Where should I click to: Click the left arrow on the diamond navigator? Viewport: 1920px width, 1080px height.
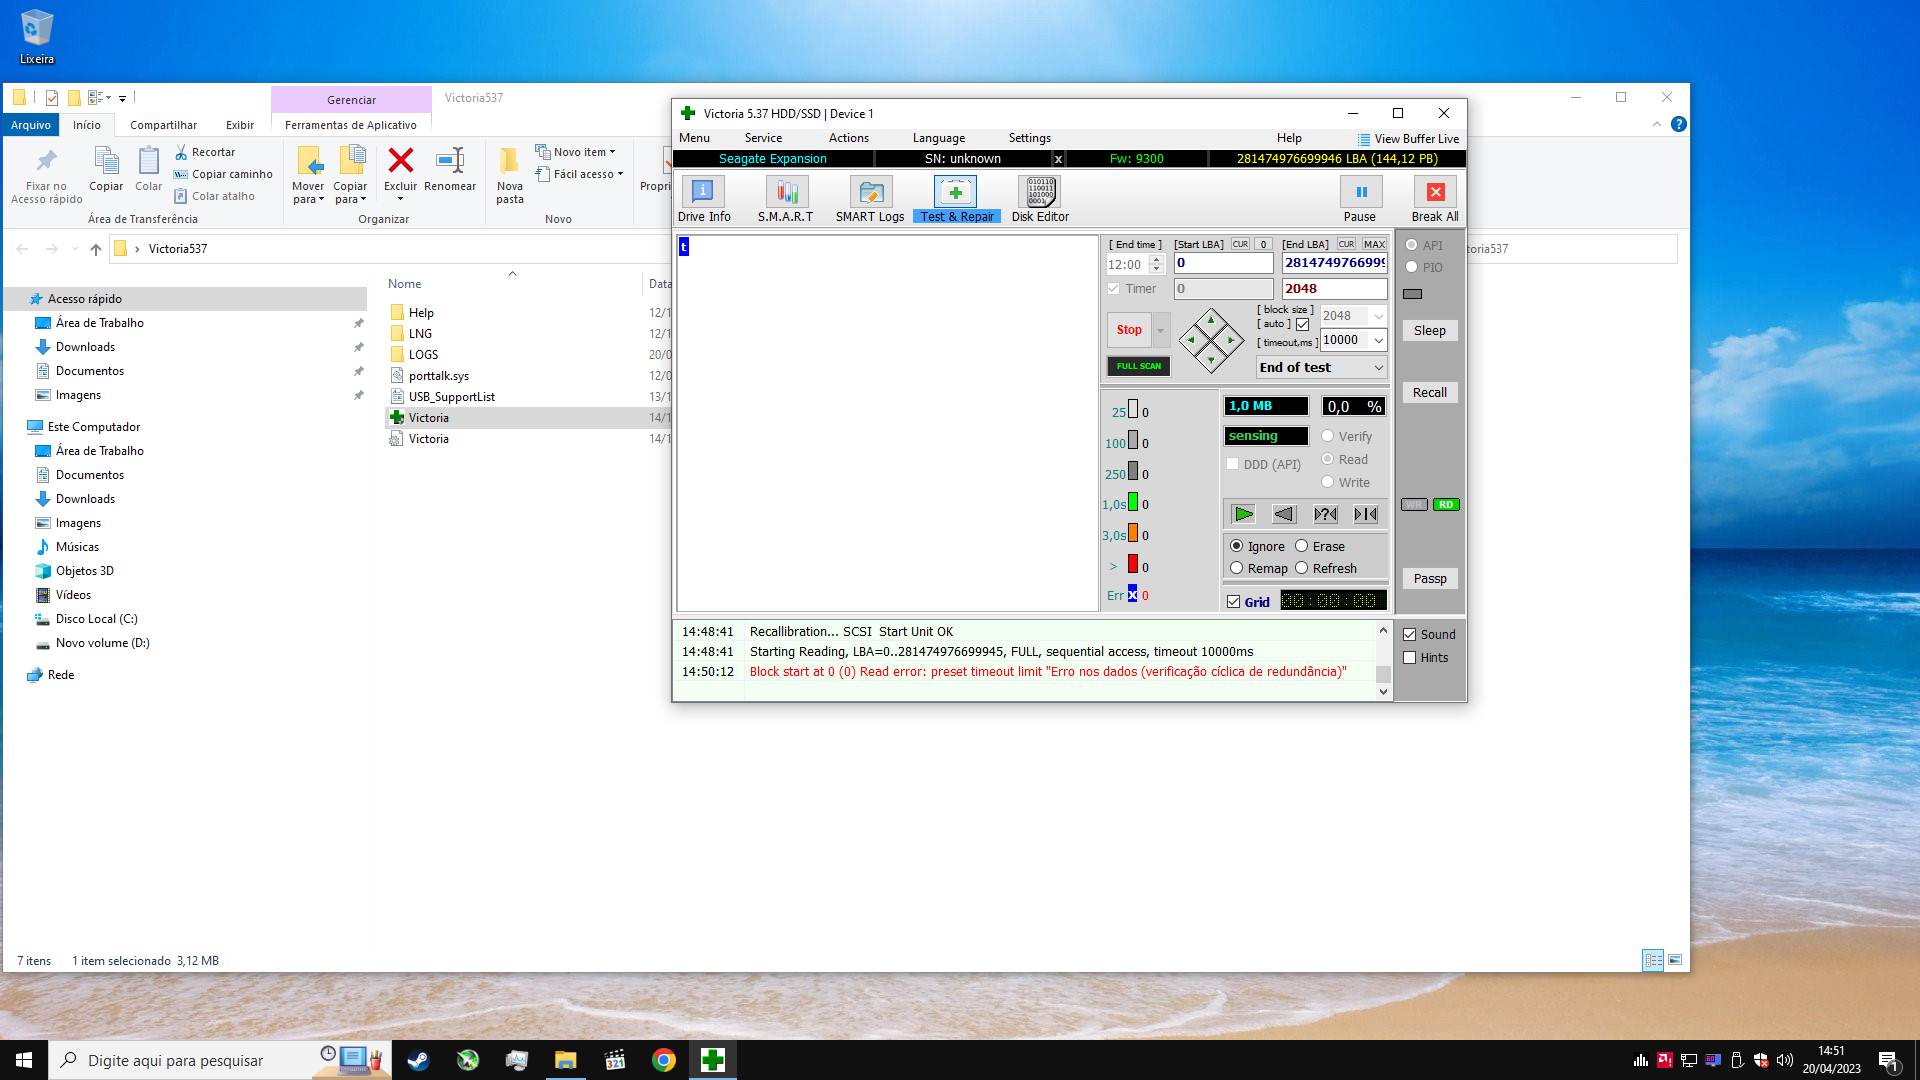point(1191,340)
